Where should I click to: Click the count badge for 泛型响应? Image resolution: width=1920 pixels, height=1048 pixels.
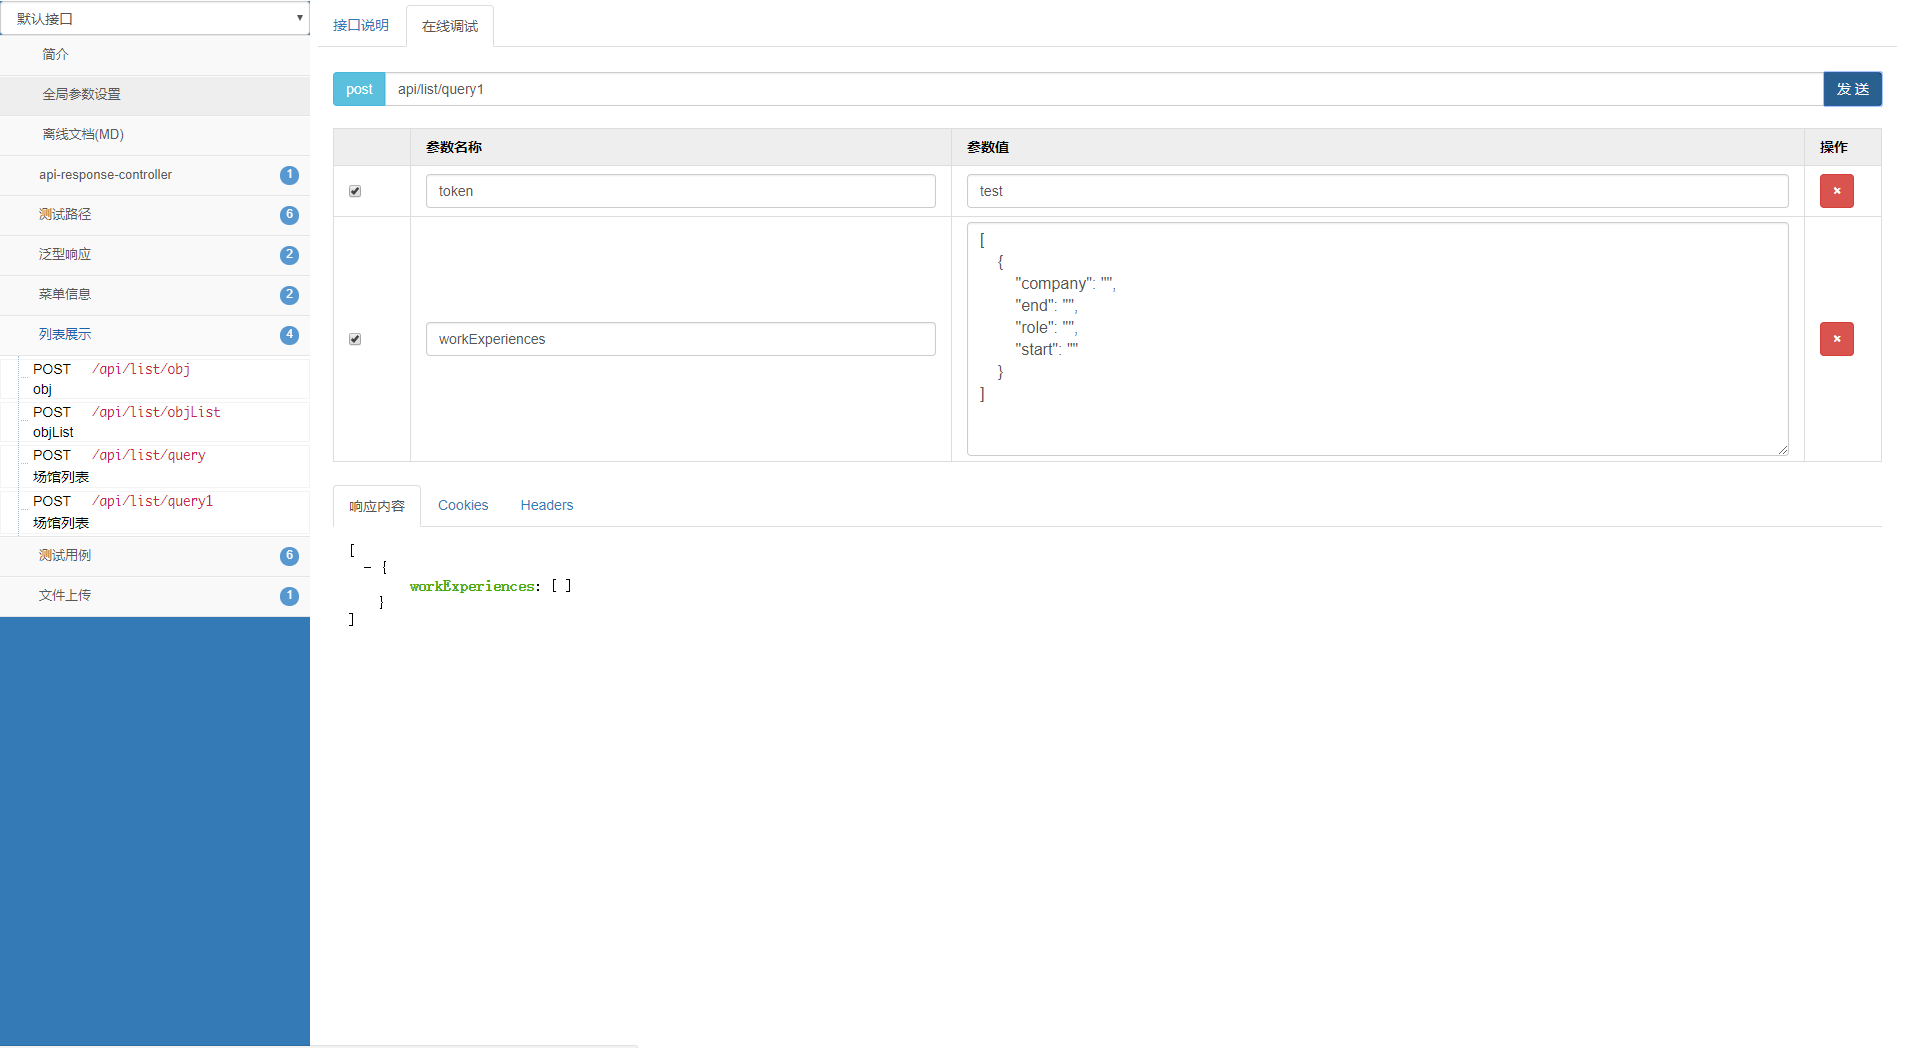coord(289,255)
